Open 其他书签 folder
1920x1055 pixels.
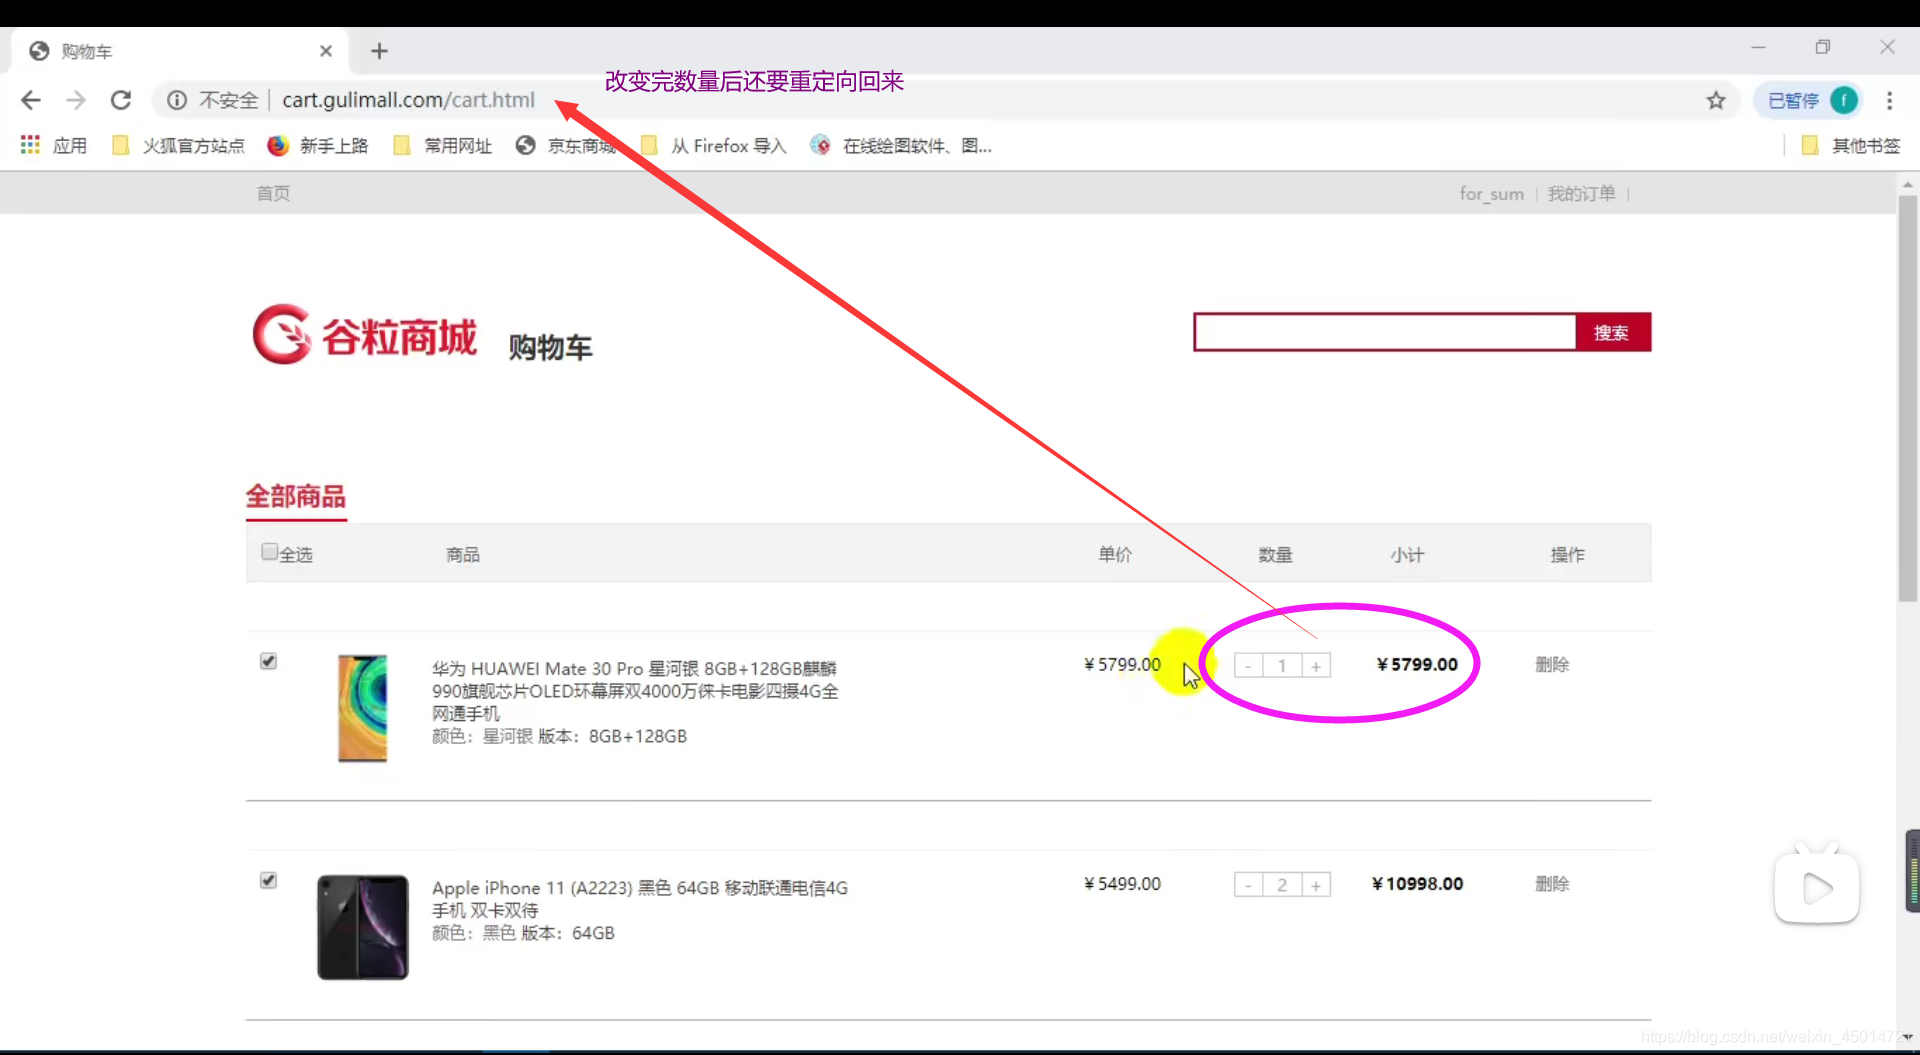[x=1851, y=146]
